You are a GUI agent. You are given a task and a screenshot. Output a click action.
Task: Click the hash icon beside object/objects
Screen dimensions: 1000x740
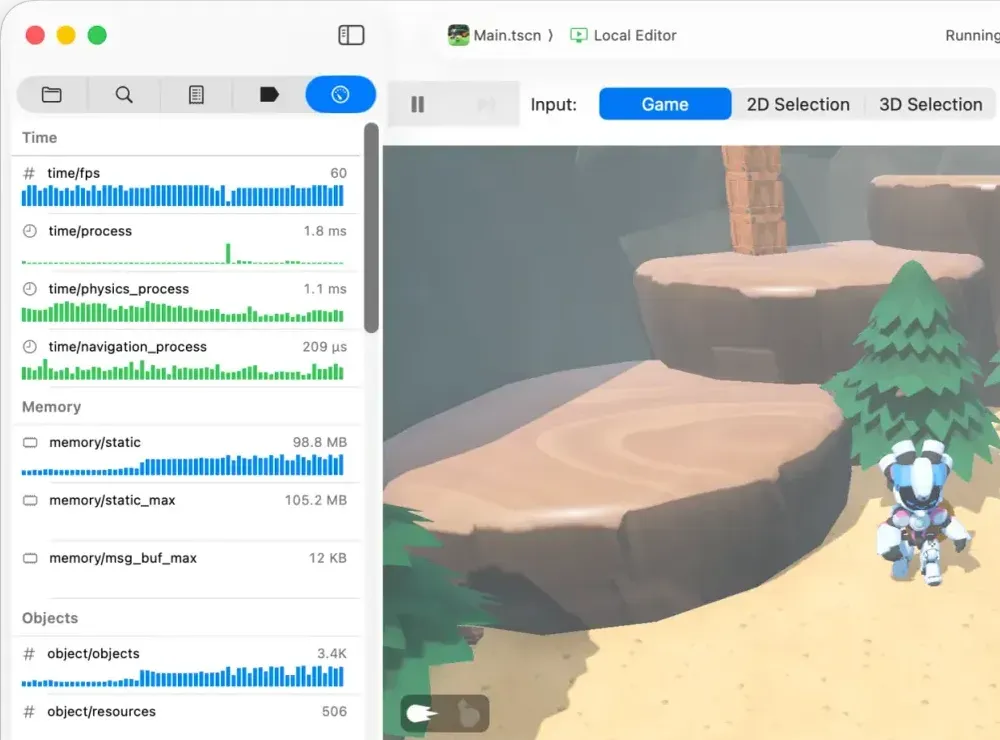pyautogui.click(x=29, y=653)
